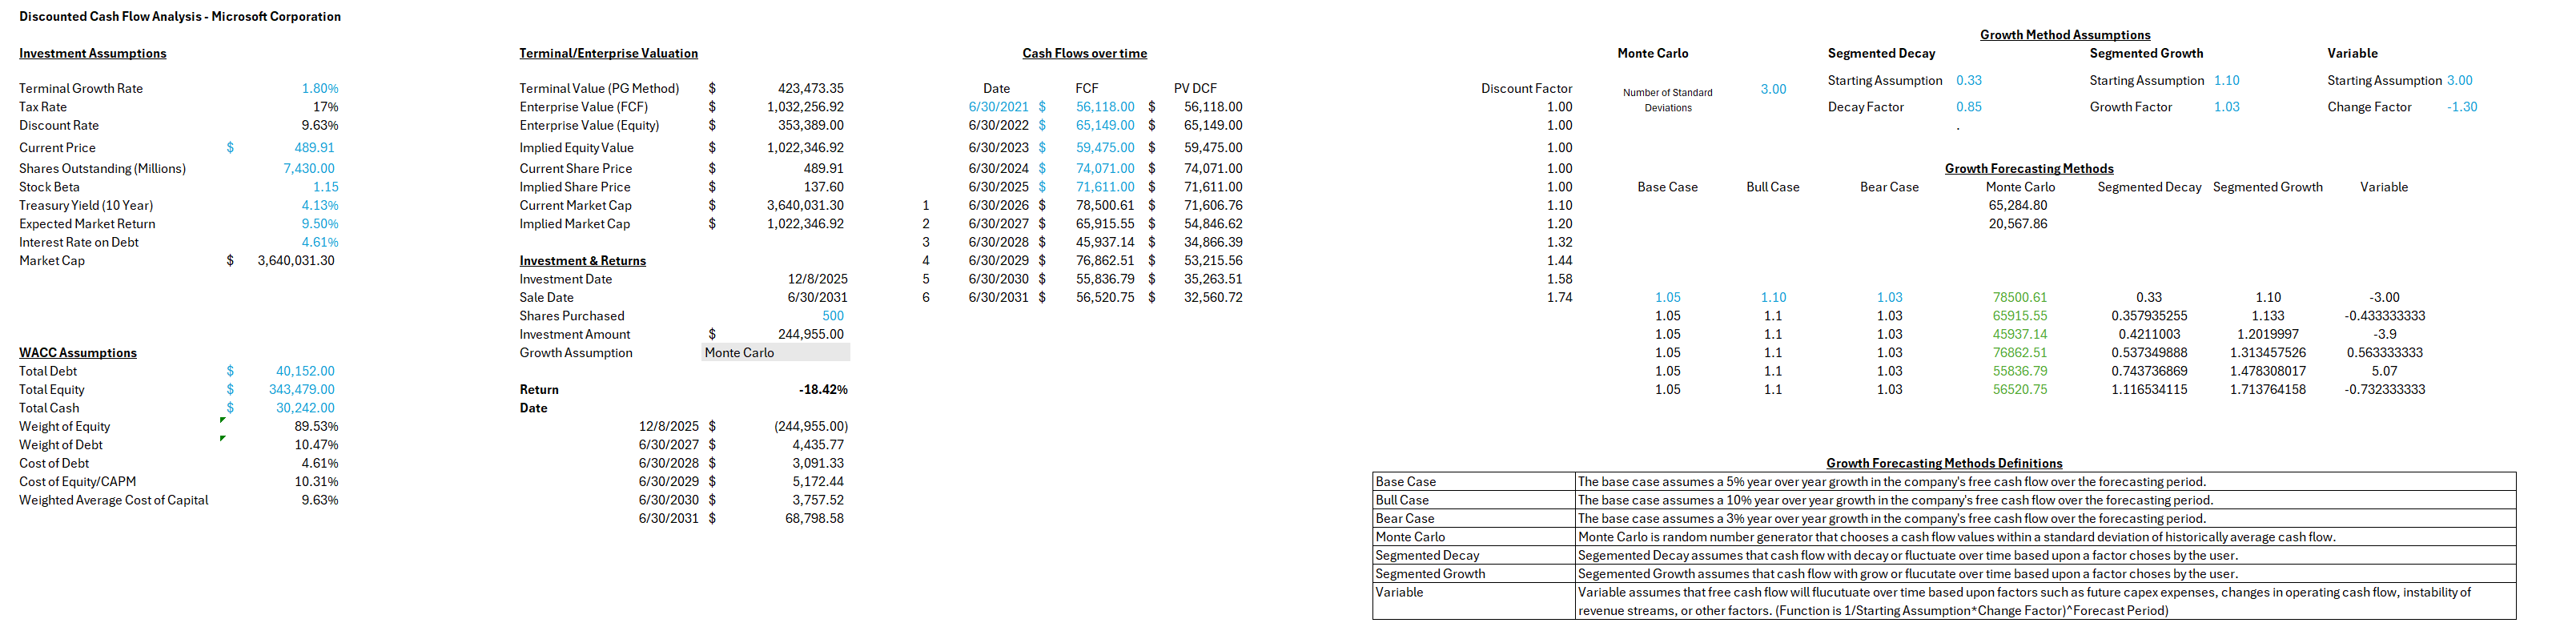Select the Current Price cell 489.91 under Investment Assumptions
The height and width of the screenshot is (635, 2576).
(x=314, y=147)
